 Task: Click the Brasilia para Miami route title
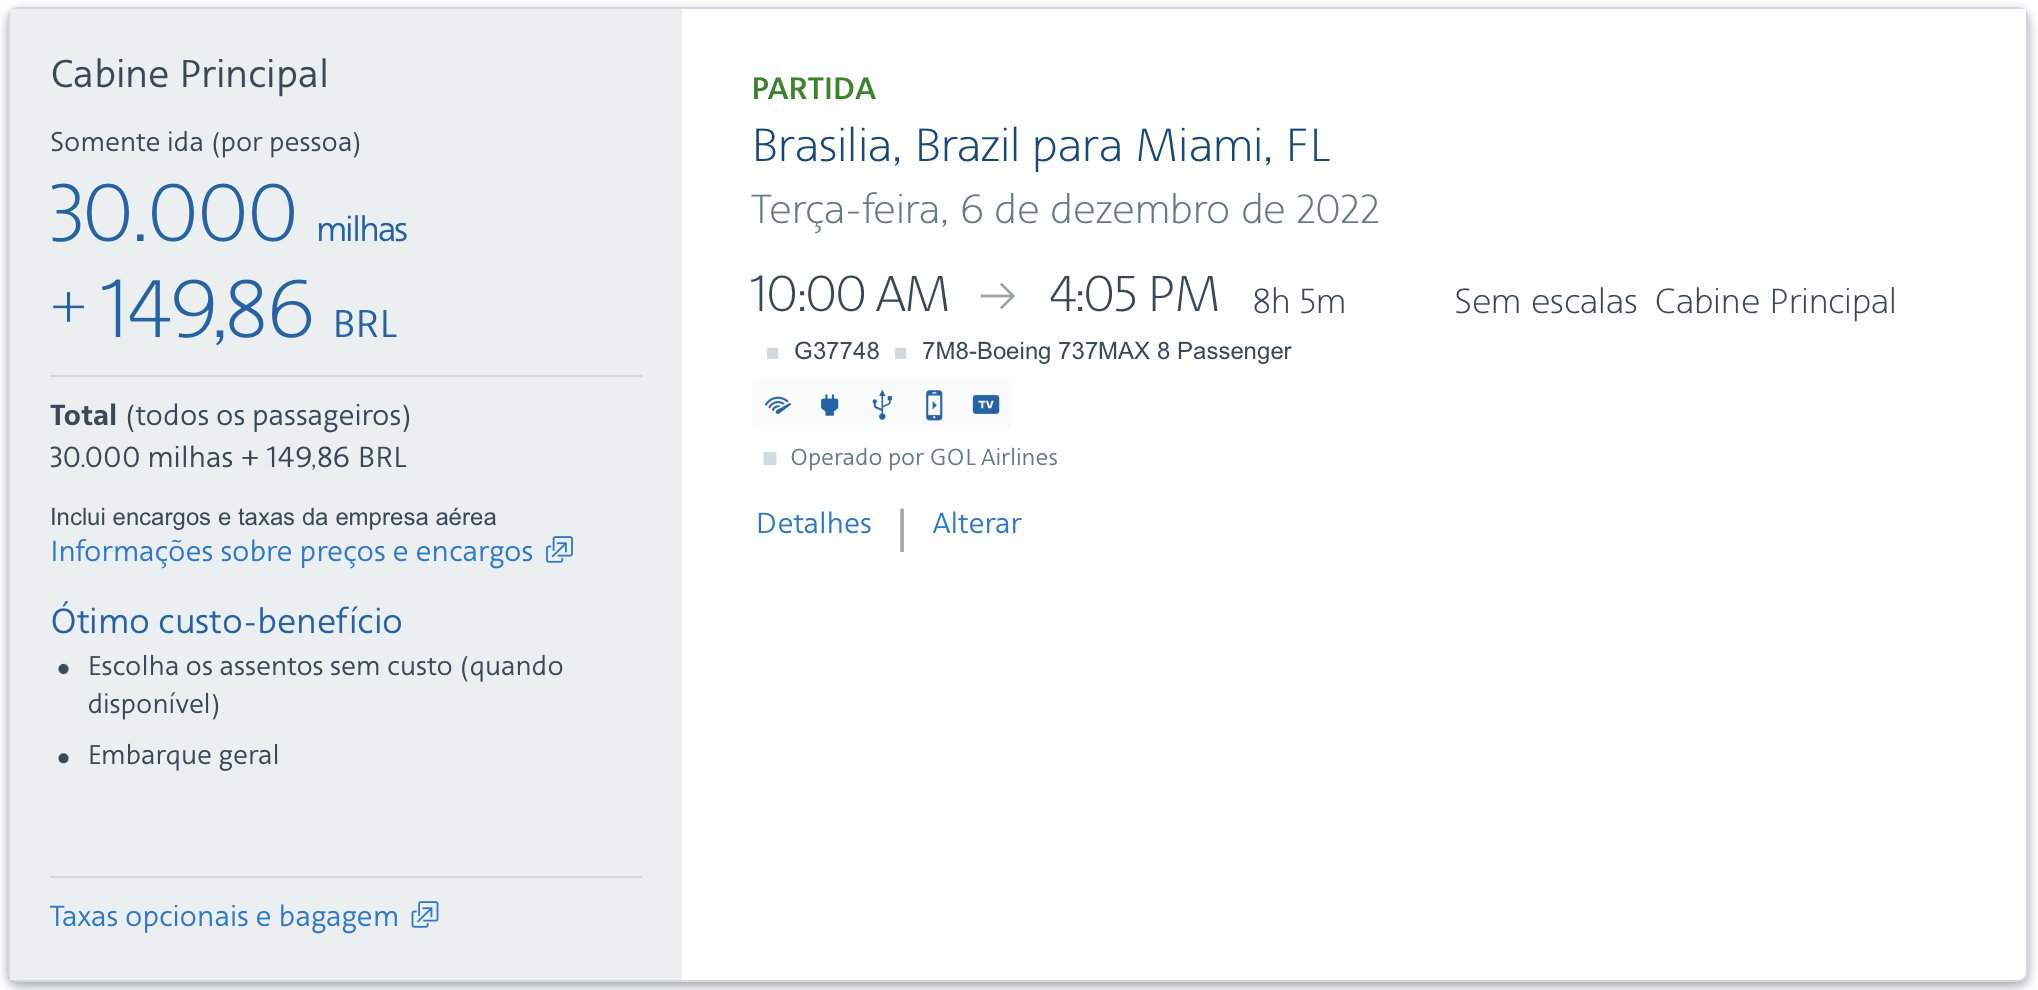(x=1040, y=146)
